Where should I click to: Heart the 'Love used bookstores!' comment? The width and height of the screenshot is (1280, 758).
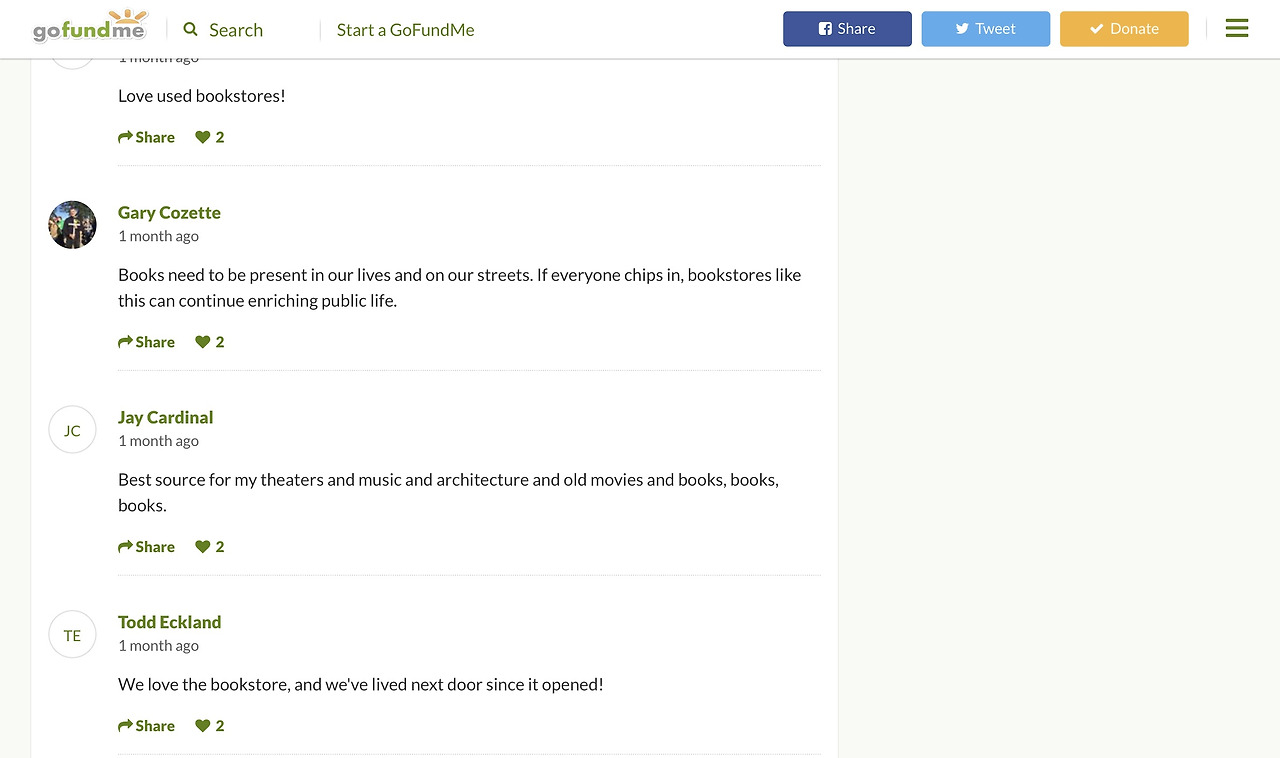(x=203, y=137)
